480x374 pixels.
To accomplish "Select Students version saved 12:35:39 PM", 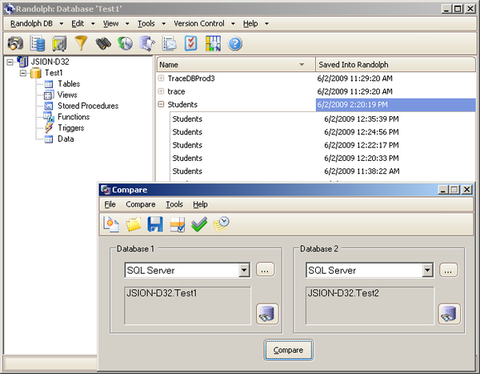I will [323, 119].
